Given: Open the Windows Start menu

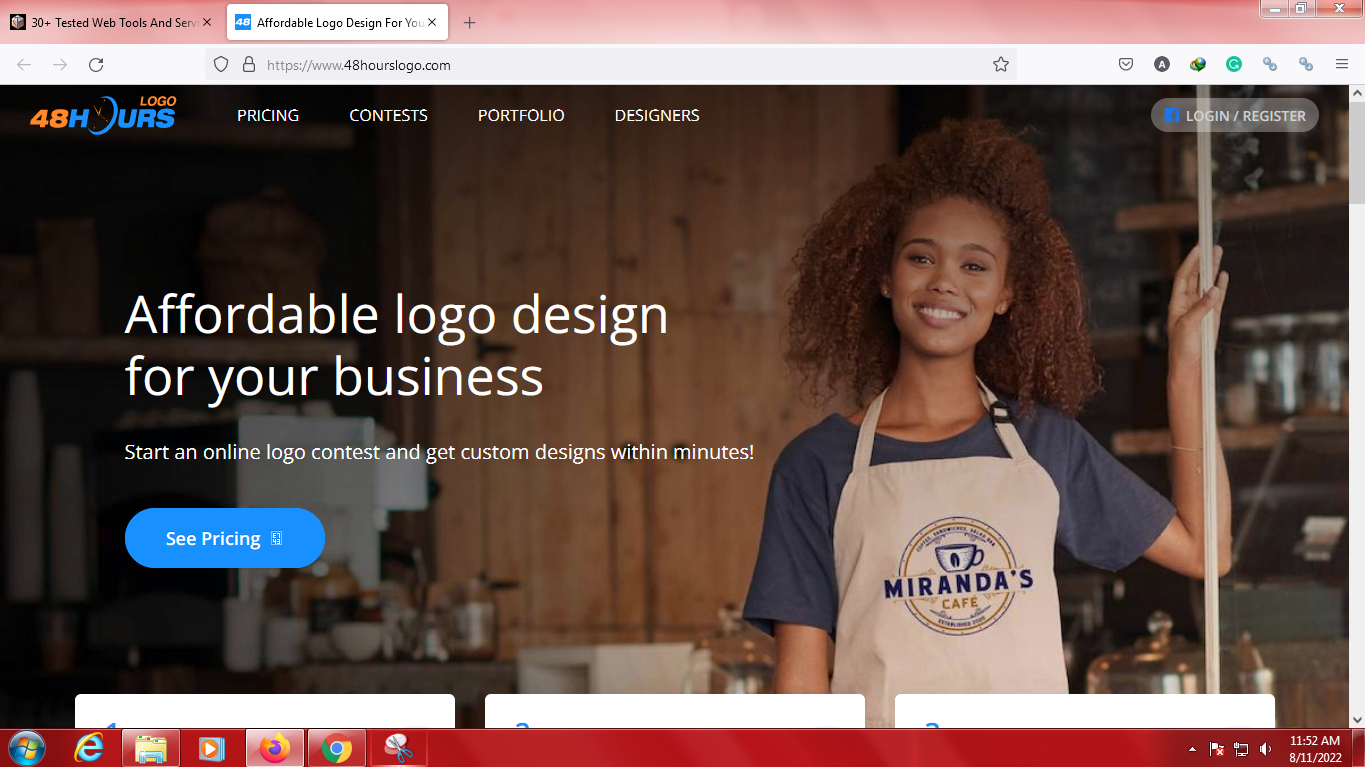Looking at the screenshot, I should [26, 748].
